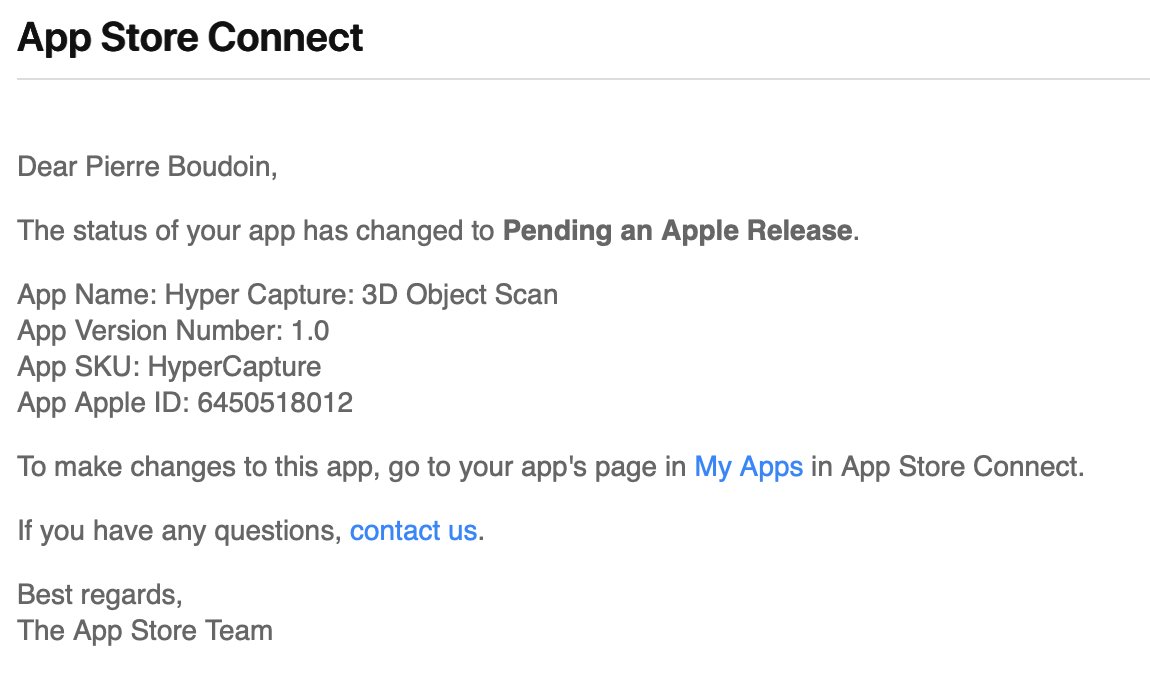
Task: Select the greeting 'Dear Pierre Boudoin,'
Action: [x=147, y=167]
